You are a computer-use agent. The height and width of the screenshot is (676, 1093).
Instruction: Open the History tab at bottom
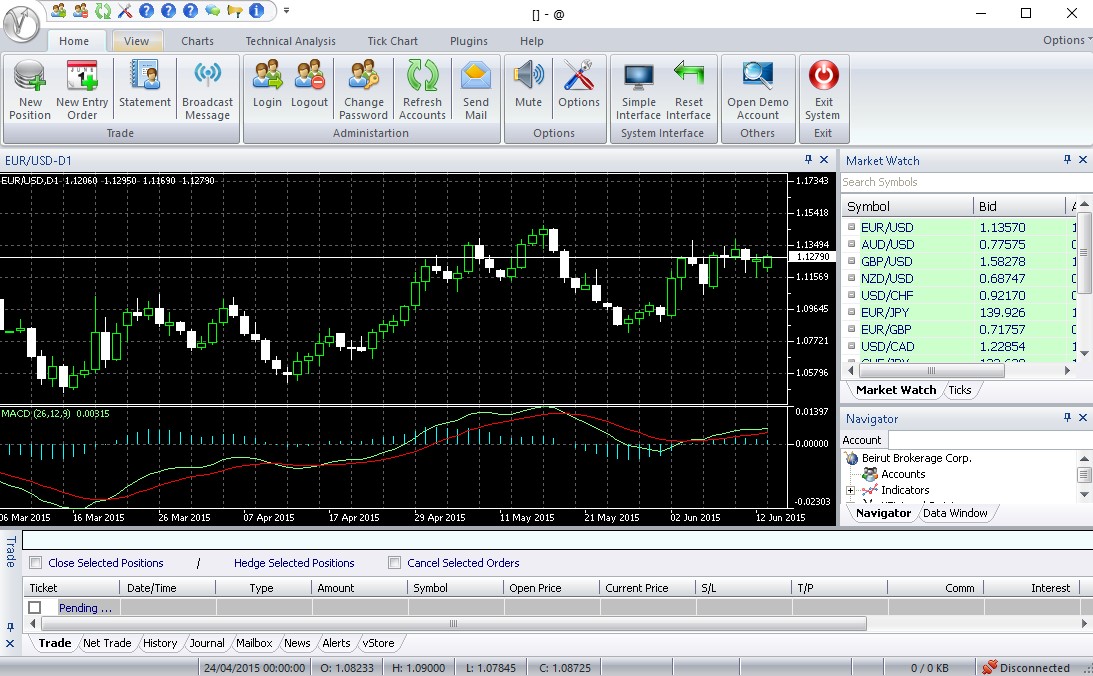point(159,643)
